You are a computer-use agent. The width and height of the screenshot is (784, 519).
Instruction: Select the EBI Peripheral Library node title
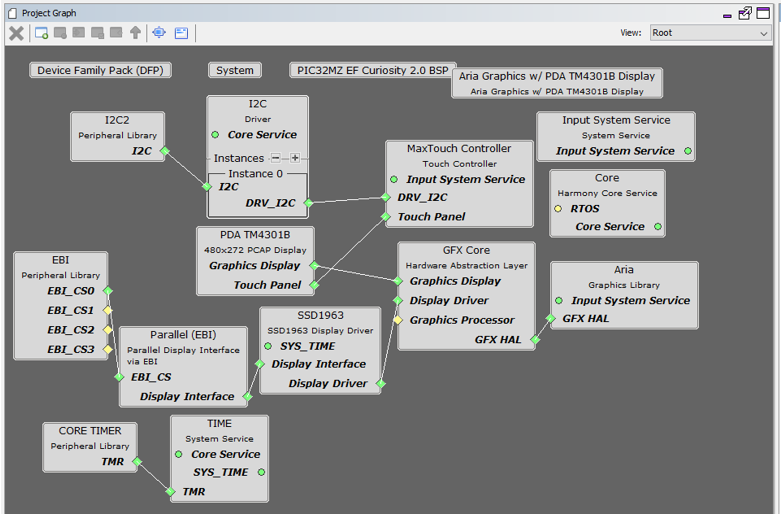pyautogui.click(x=60, y=260)
